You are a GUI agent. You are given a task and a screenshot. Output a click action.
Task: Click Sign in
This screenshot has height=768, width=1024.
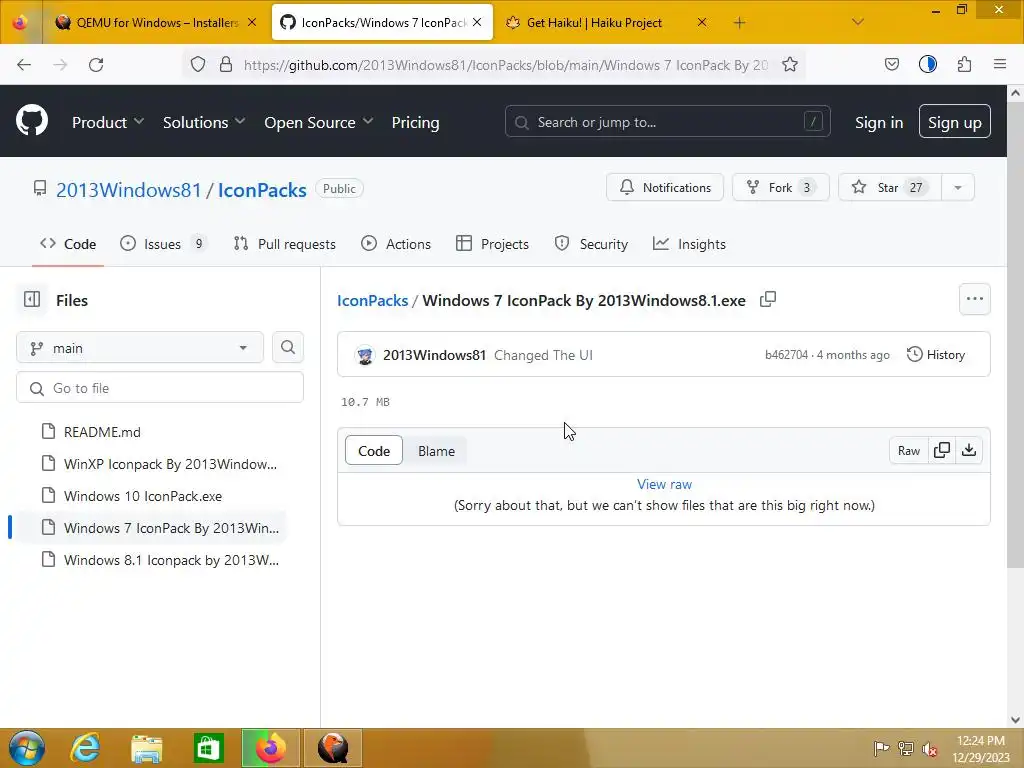879,122
